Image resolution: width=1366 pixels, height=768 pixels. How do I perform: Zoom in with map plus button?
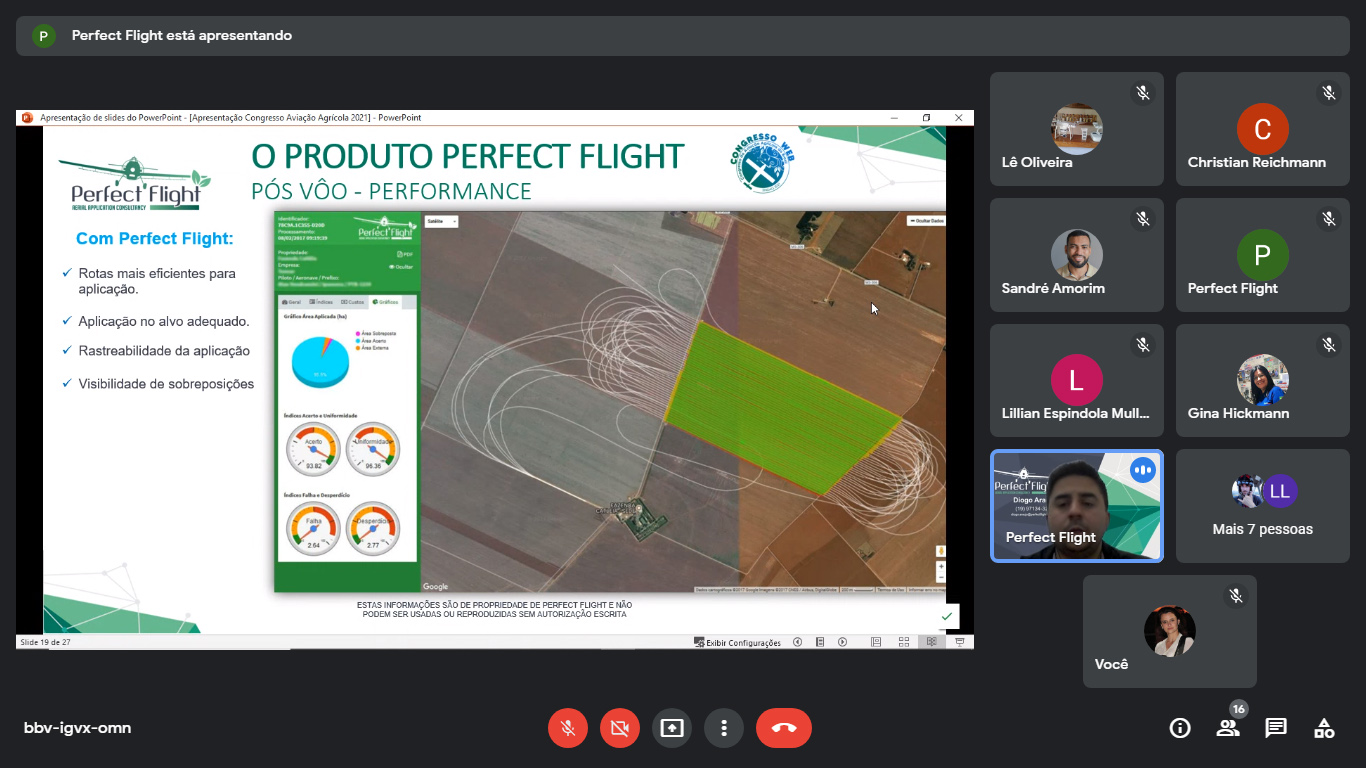coord(941,566)
